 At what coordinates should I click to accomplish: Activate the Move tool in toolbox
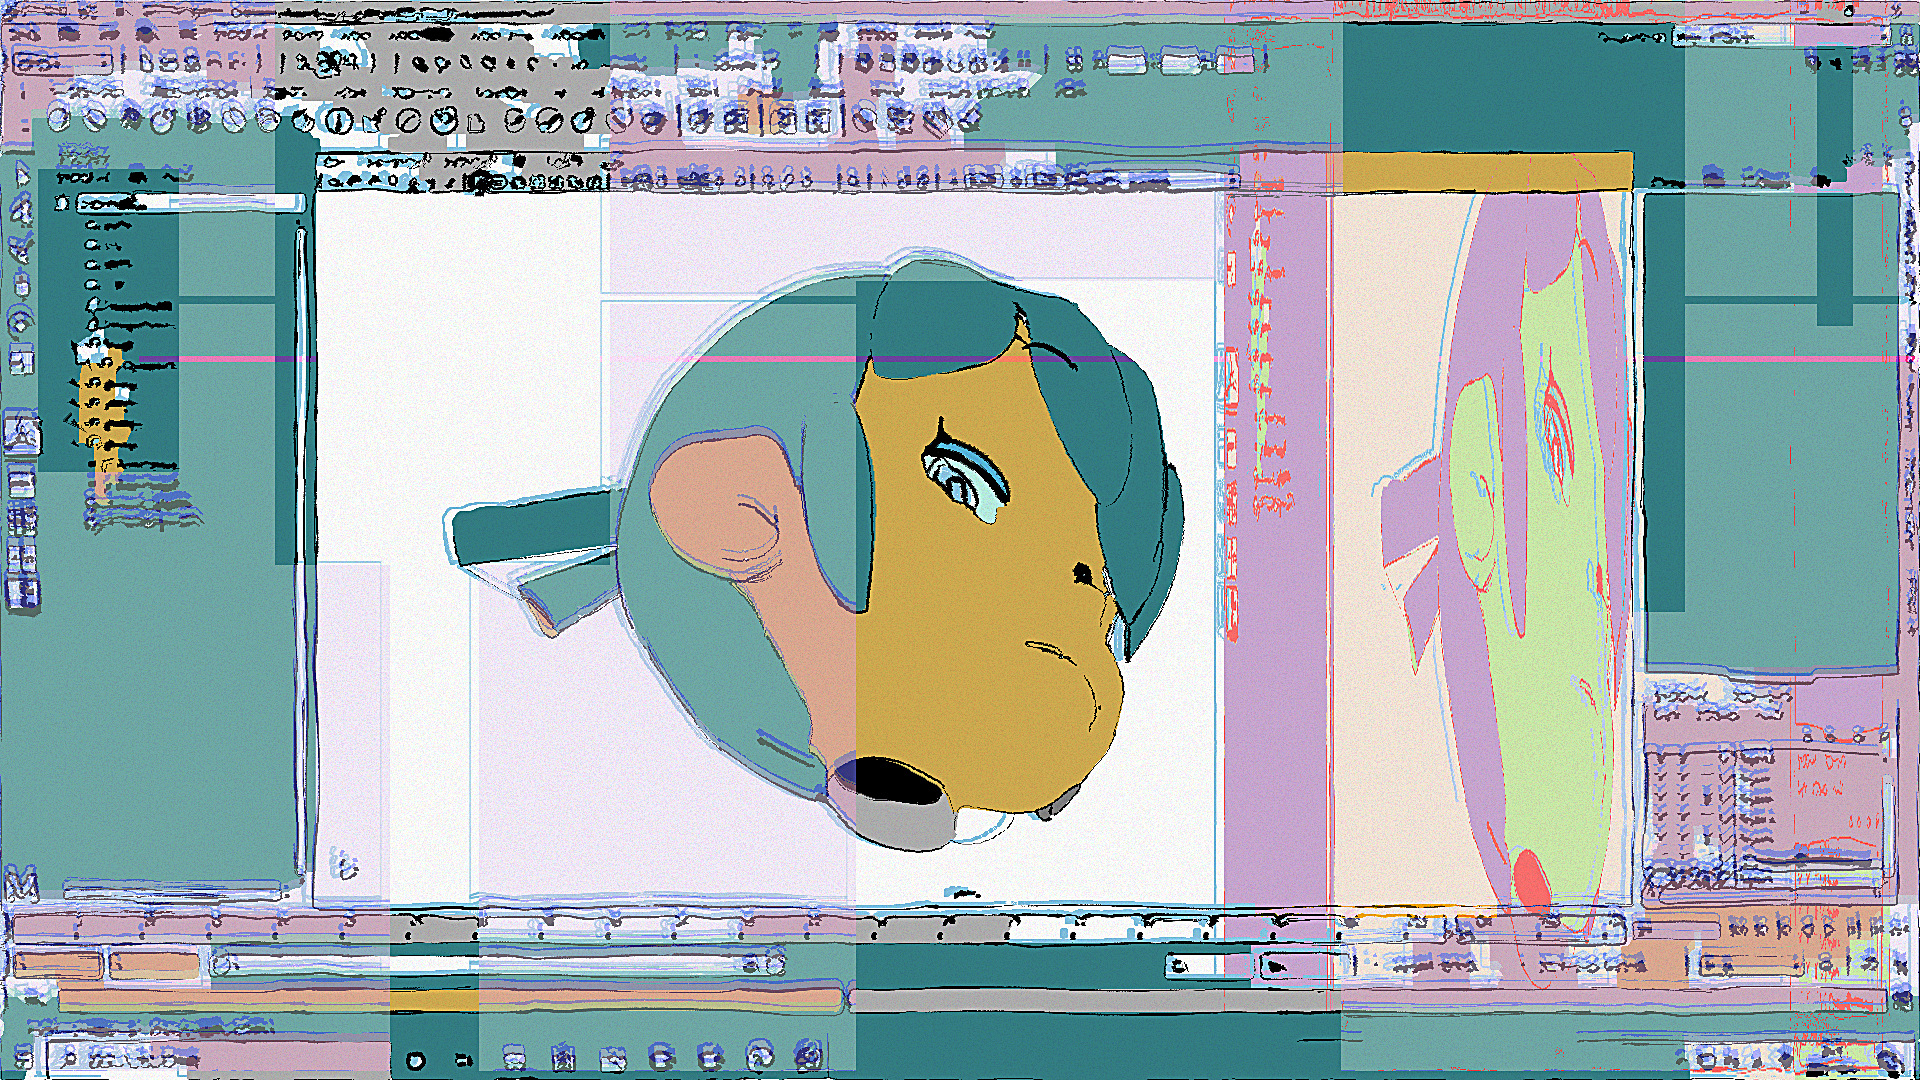[22, 284]
